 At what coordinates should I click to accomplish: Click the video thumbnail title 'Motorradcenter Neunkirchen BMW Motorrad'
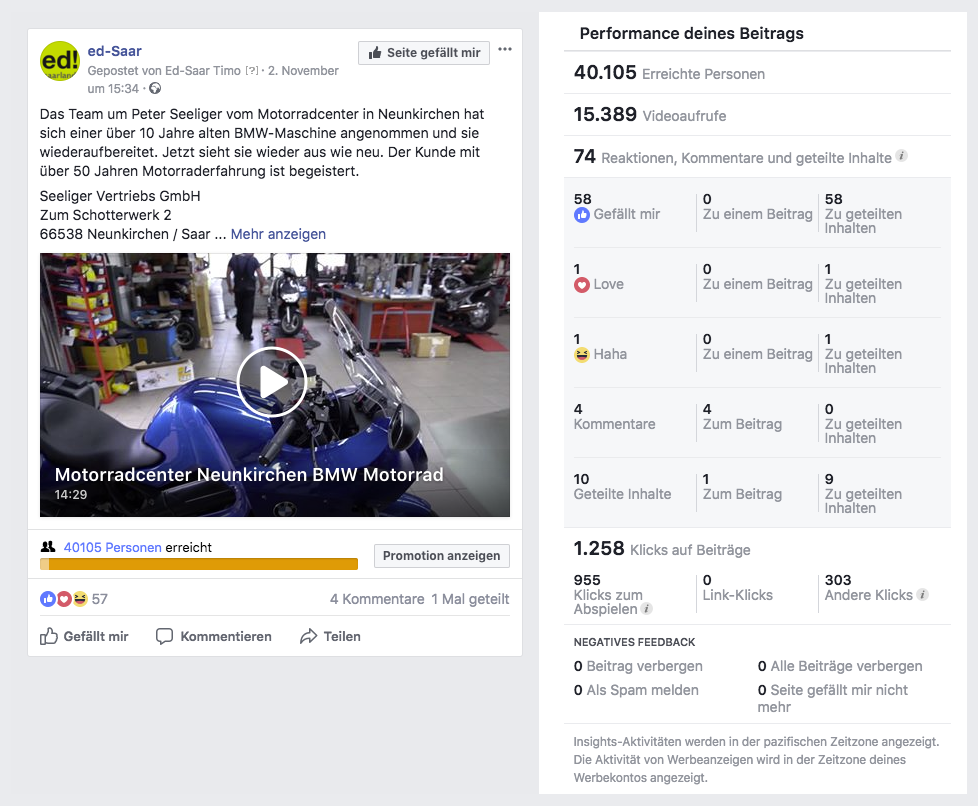pyautogui.click(x=249, y=475)
